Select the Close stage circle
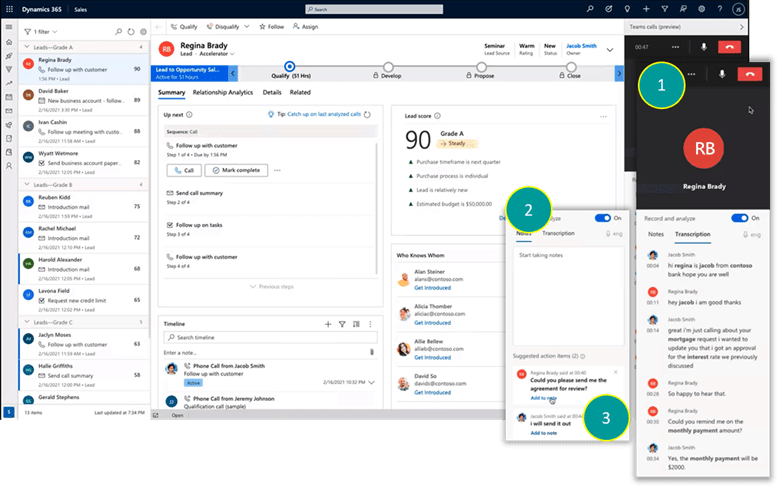 571,67
